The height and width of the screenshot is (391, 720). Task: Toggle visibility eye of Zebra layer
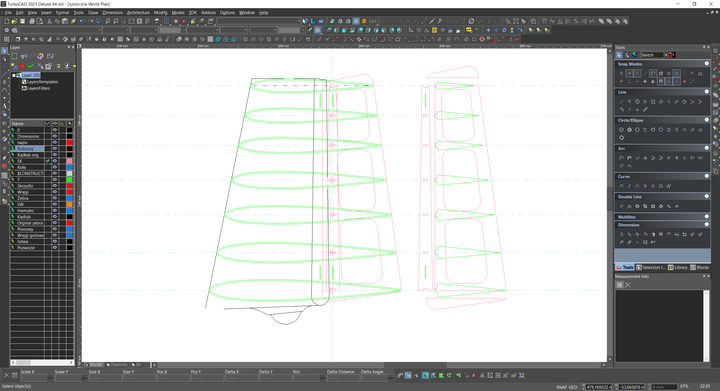click(55, 198)
